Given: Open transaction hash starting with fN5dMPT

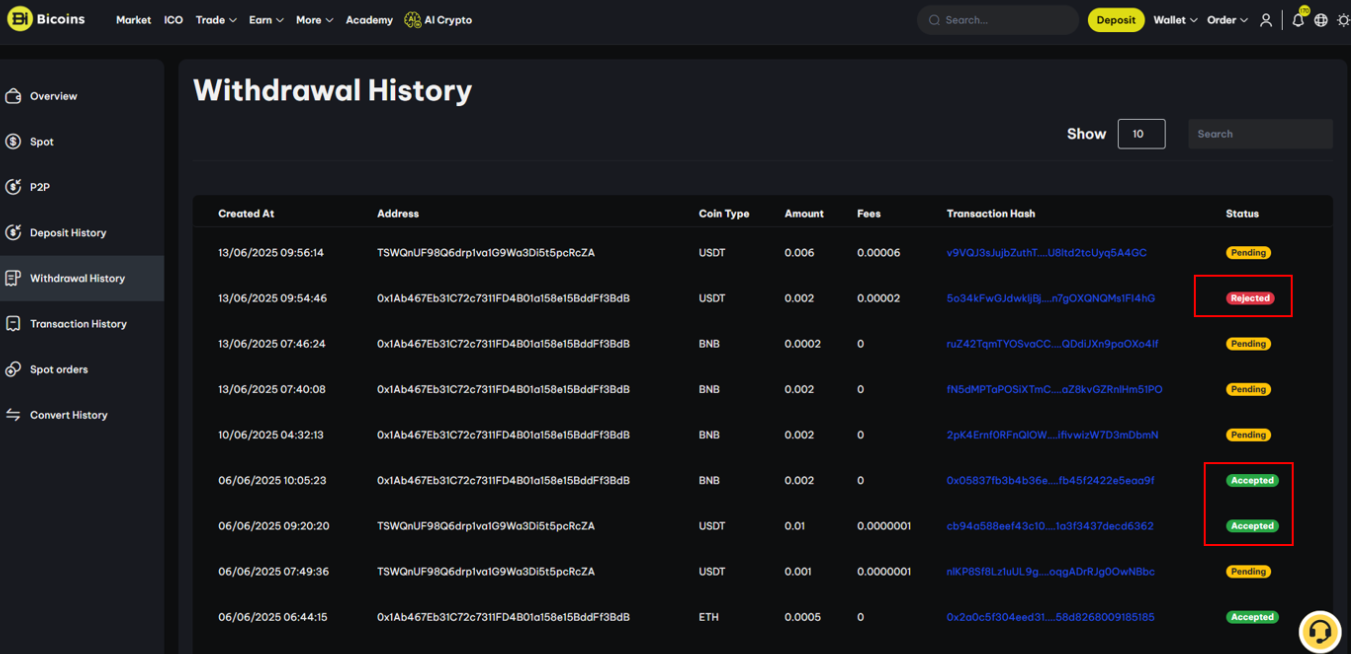Looking at the screenshot, I should [x=1054, y=389].
